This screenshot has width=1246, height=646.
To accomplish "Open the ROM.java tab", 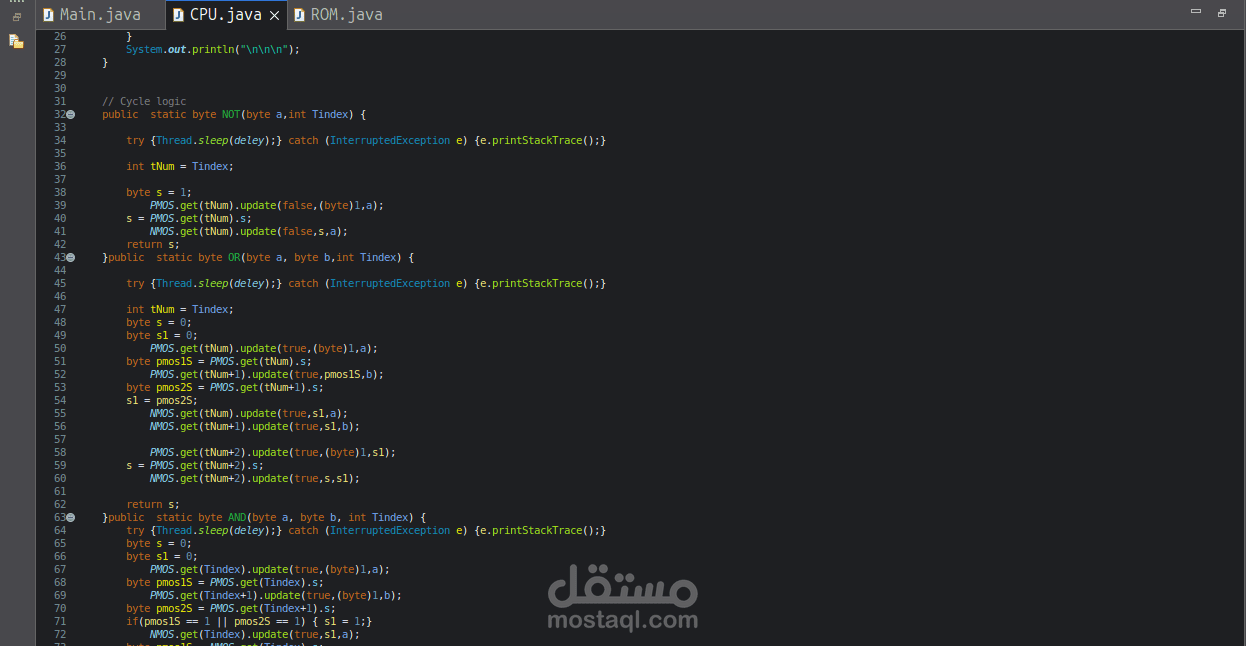I will [x=338, y=15].
